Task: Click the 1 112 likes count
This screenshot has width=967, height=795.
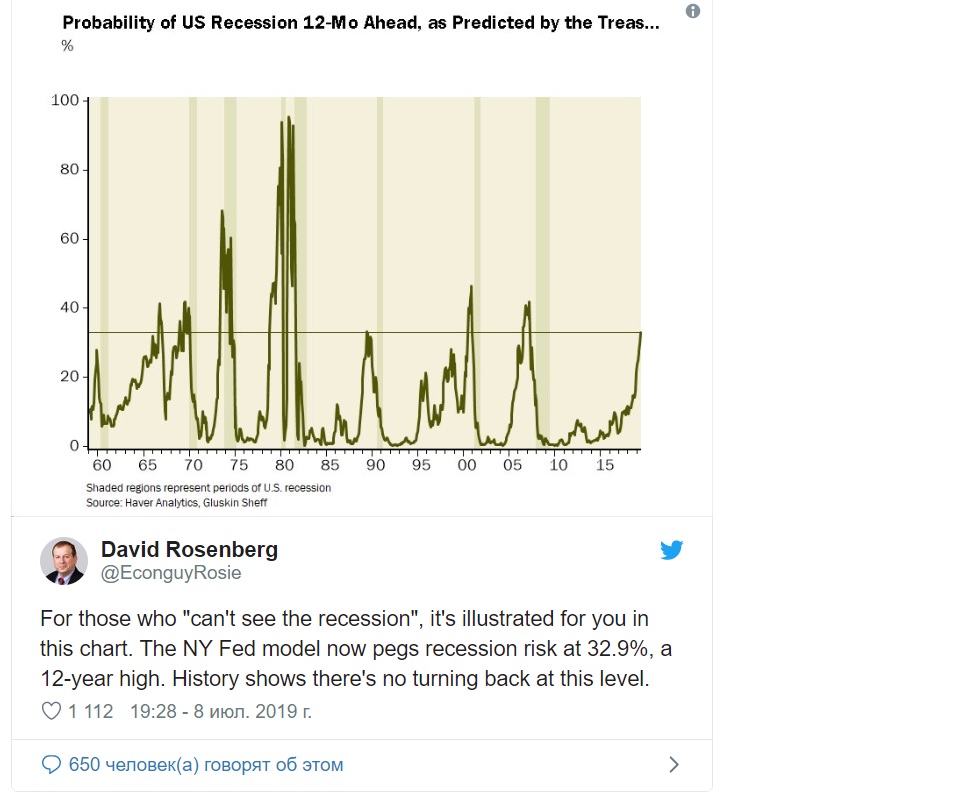Action: click(x=91, y=711)
